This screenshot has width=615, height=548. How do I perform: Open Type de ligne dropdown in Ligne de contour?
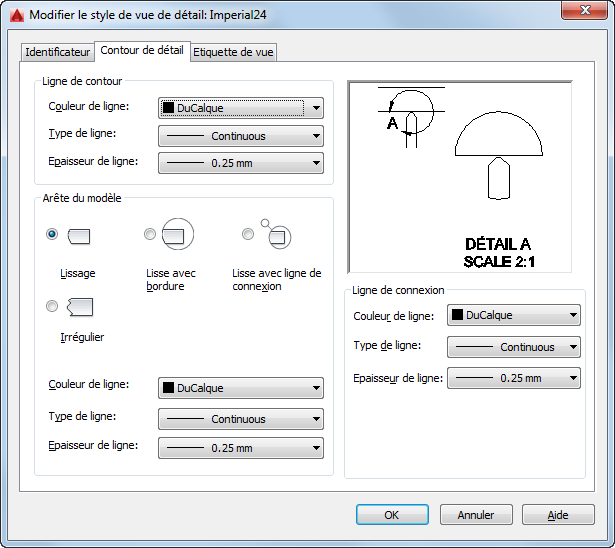(241, 136)
